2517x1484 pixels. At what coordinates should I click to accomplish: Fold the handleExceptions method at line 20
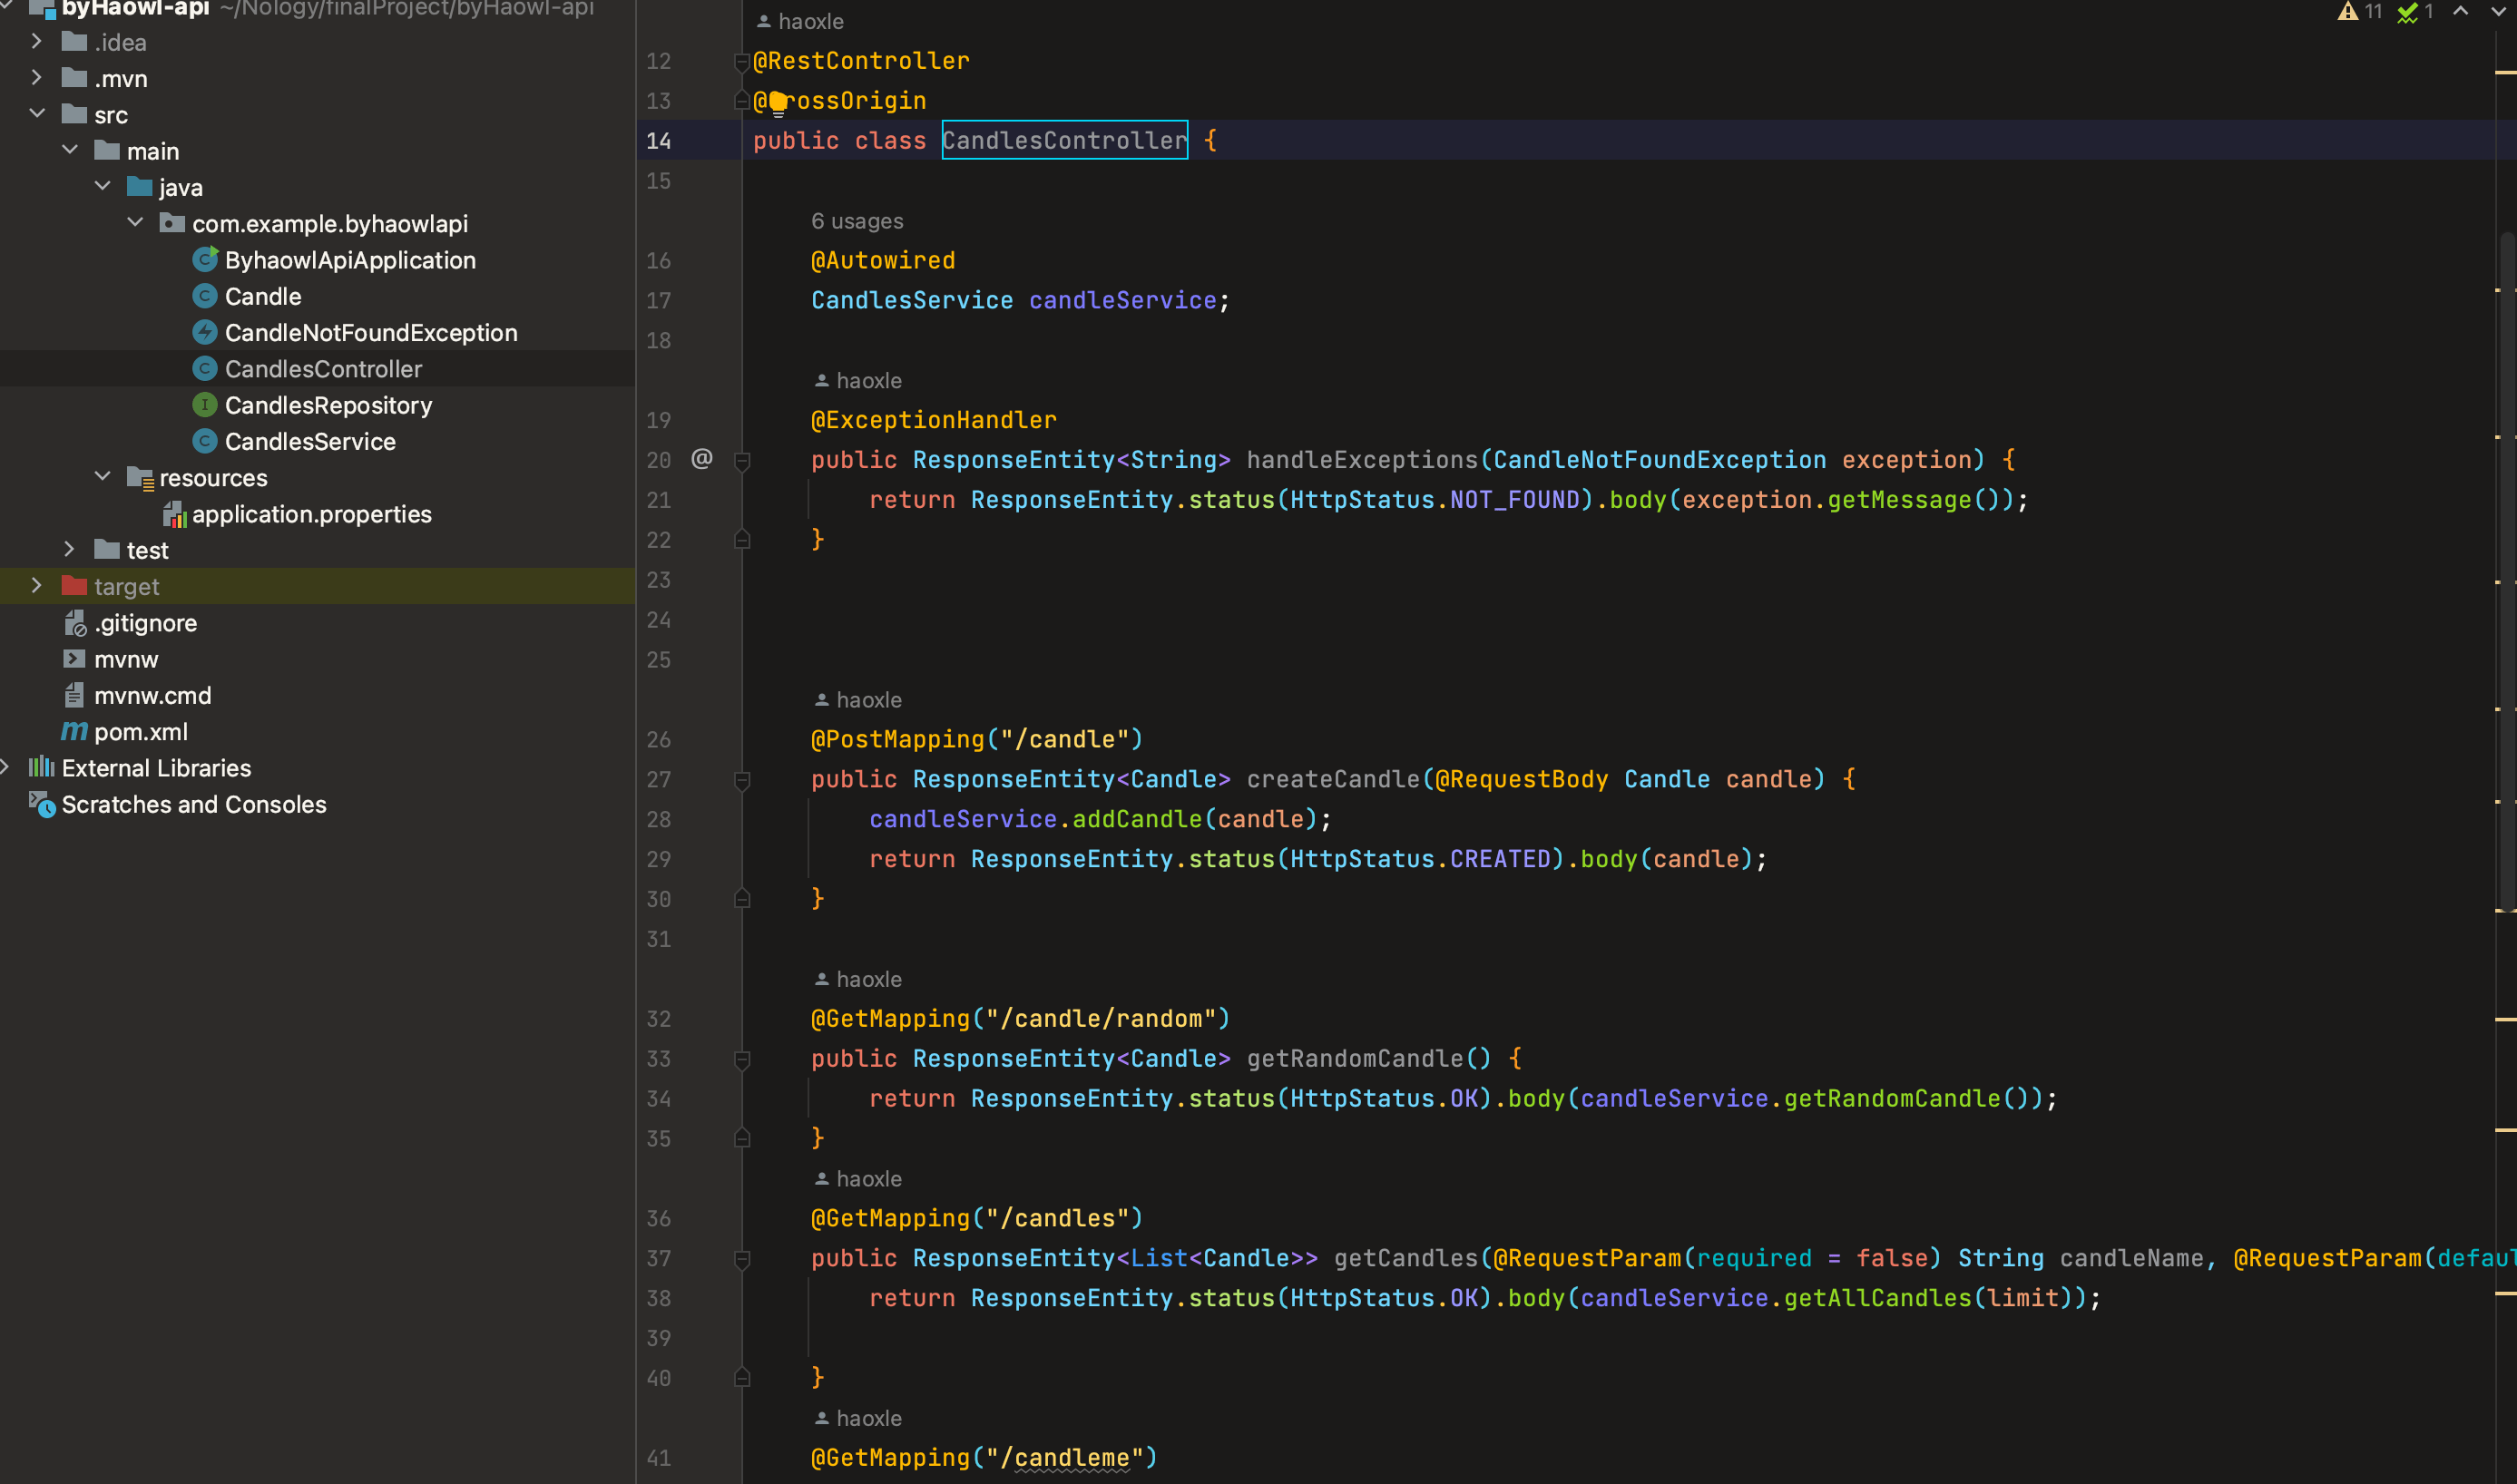pos(742,461)
